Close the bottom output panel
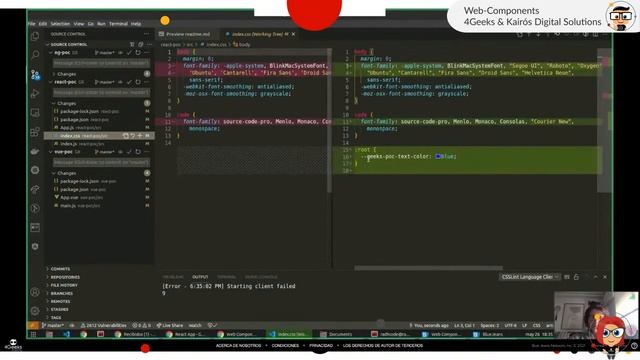 coord(605,277)
